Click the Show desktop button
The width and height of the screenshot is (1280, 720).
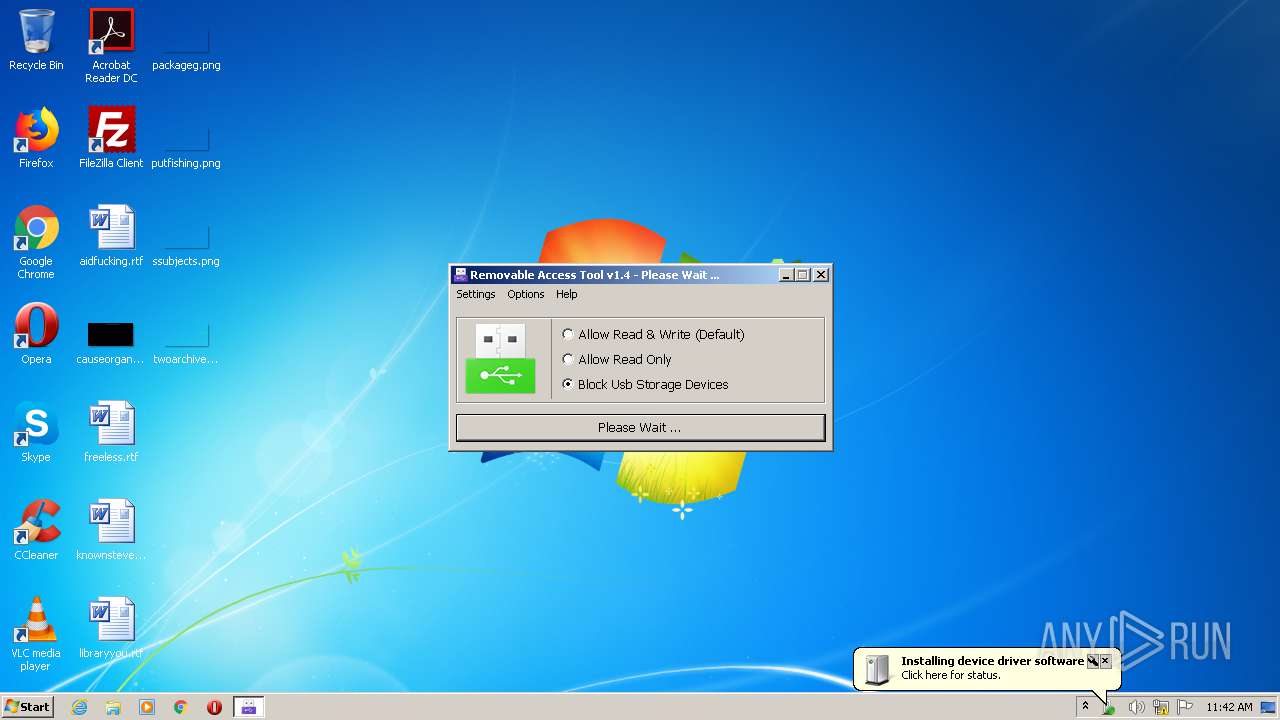pos(1269,707)
